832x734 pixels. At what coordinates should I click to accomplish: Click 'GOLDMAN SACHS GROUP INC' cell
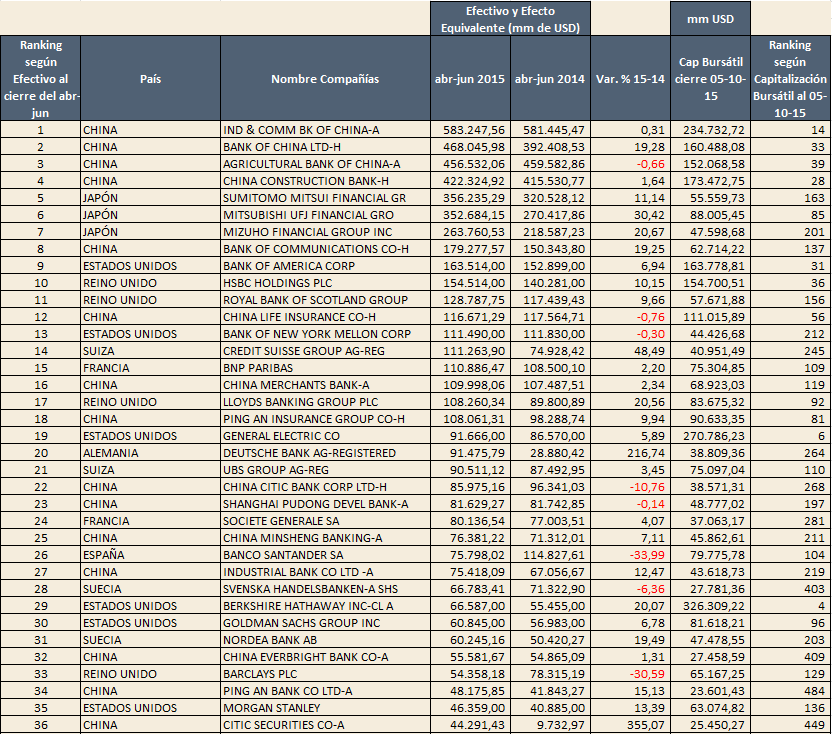tap(325, 623)
